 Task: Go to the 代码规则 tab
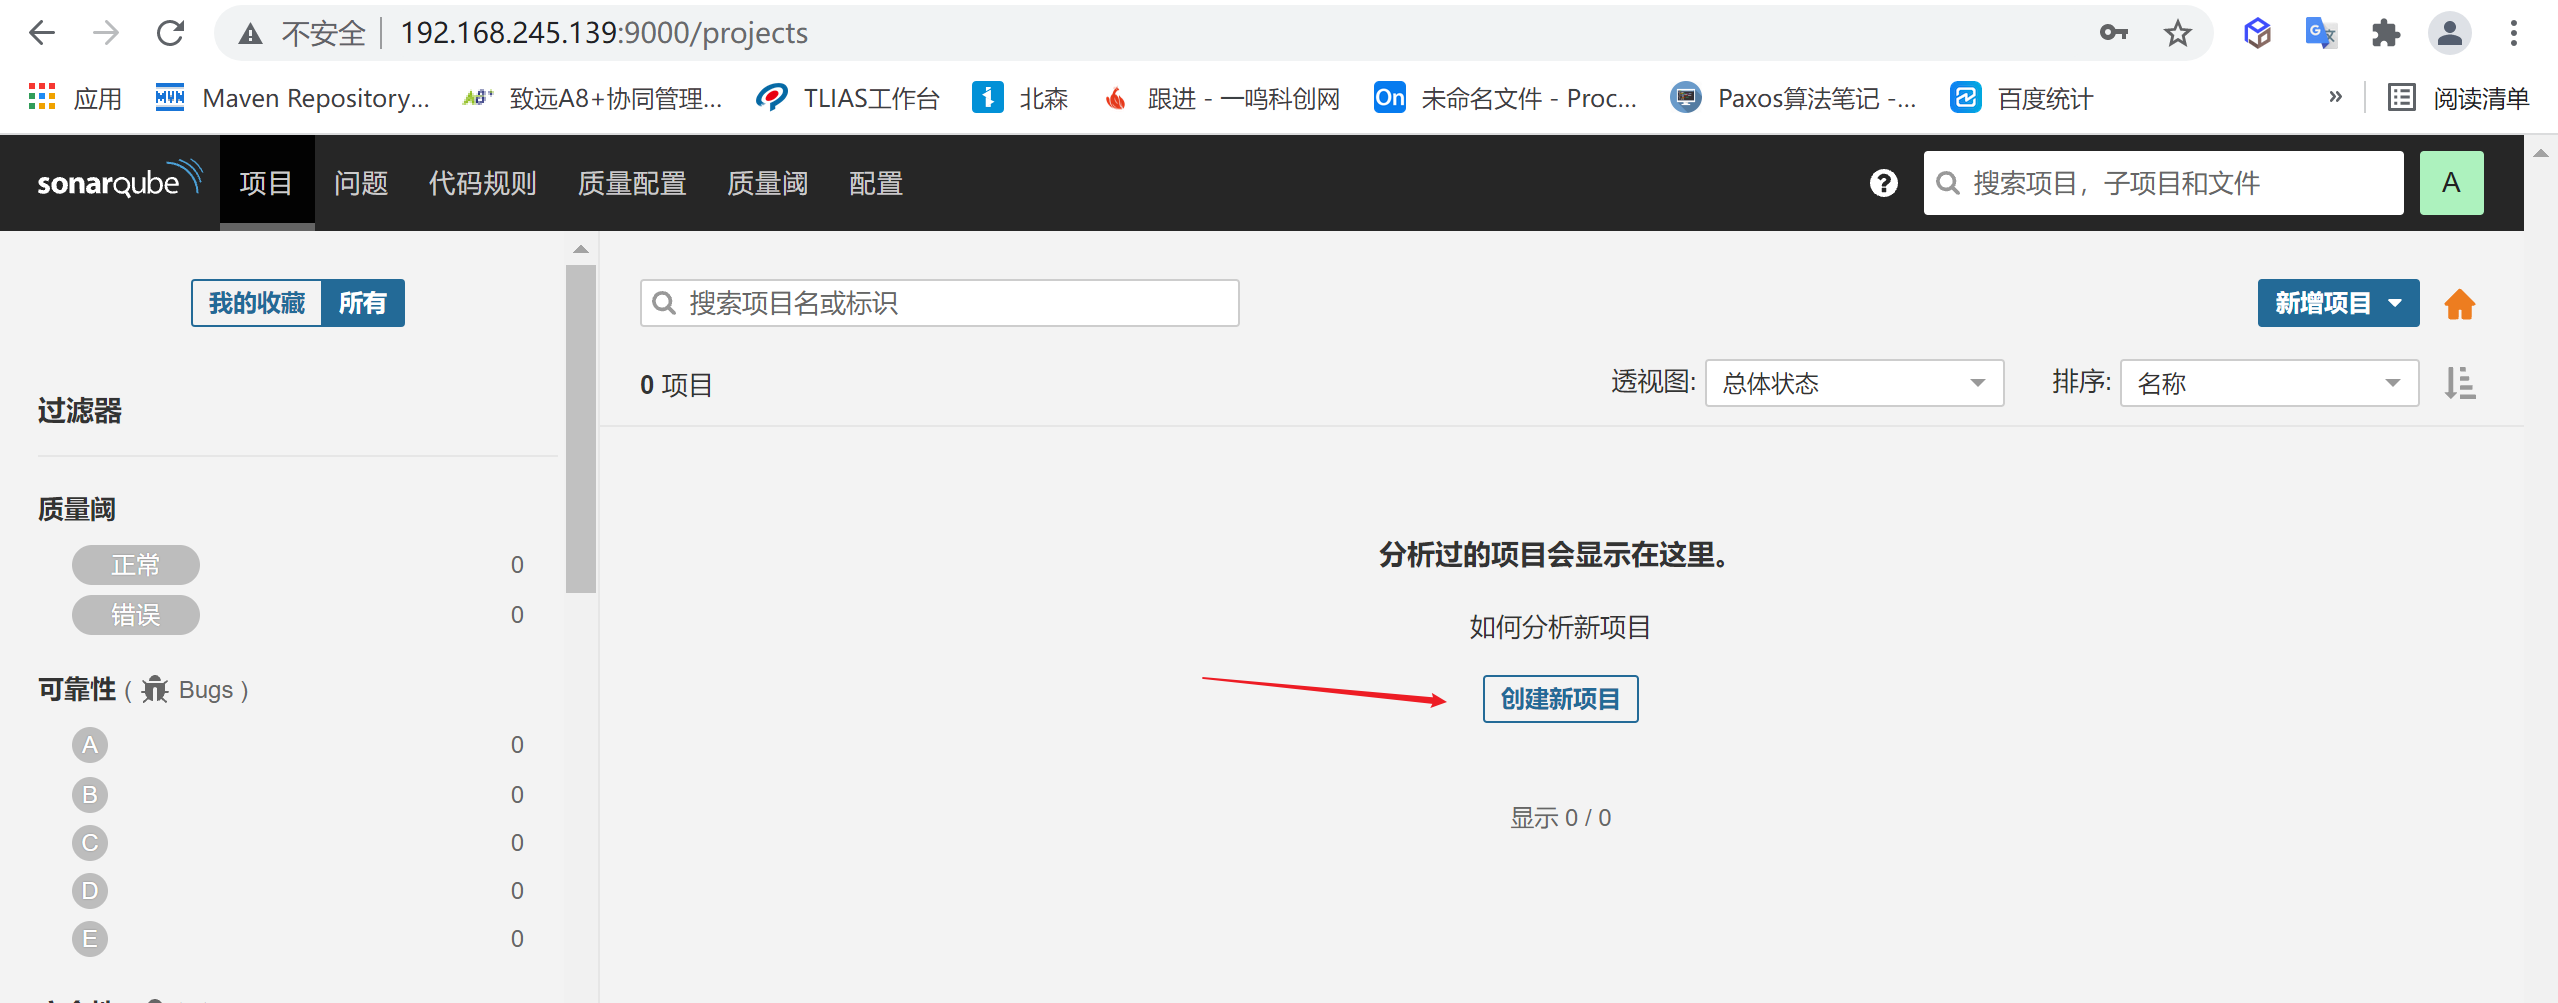[482, 183]
